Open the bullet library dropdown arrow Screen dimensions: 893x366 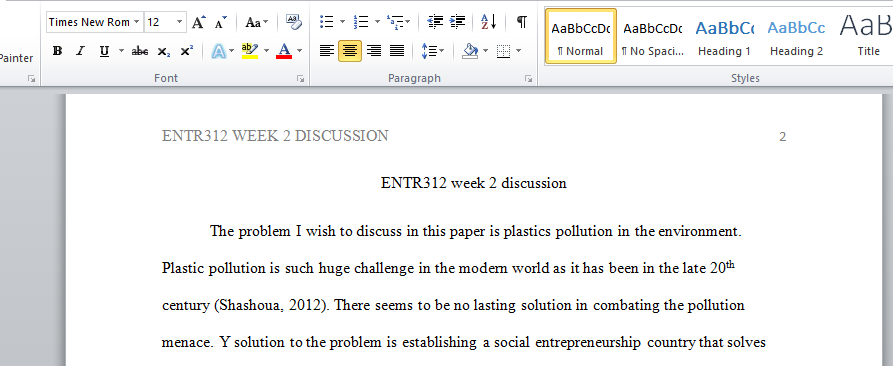click(342, 23)
